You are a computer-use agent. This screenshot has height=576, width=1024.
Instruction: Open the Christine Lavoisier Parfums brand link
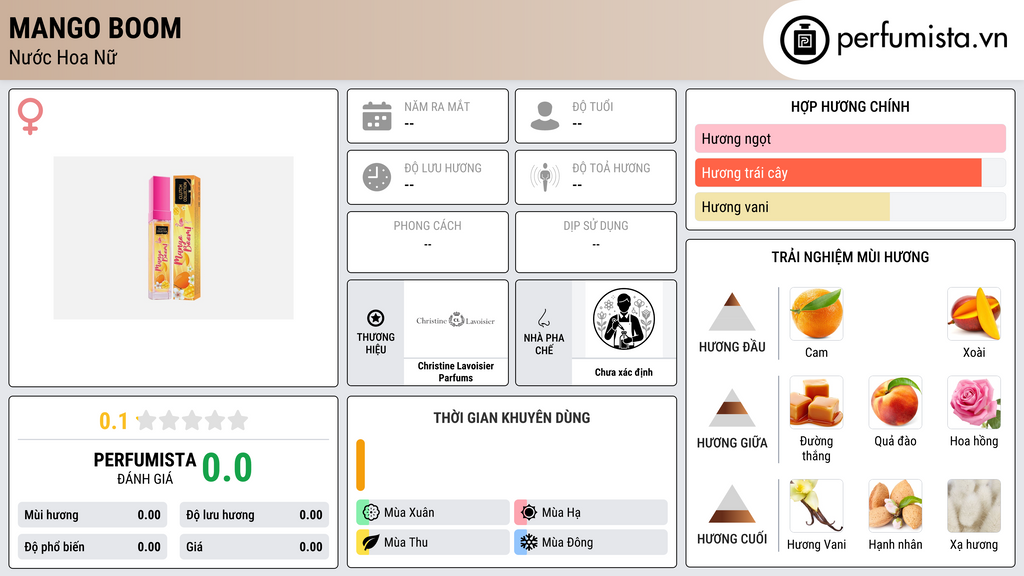pos(456,372)
